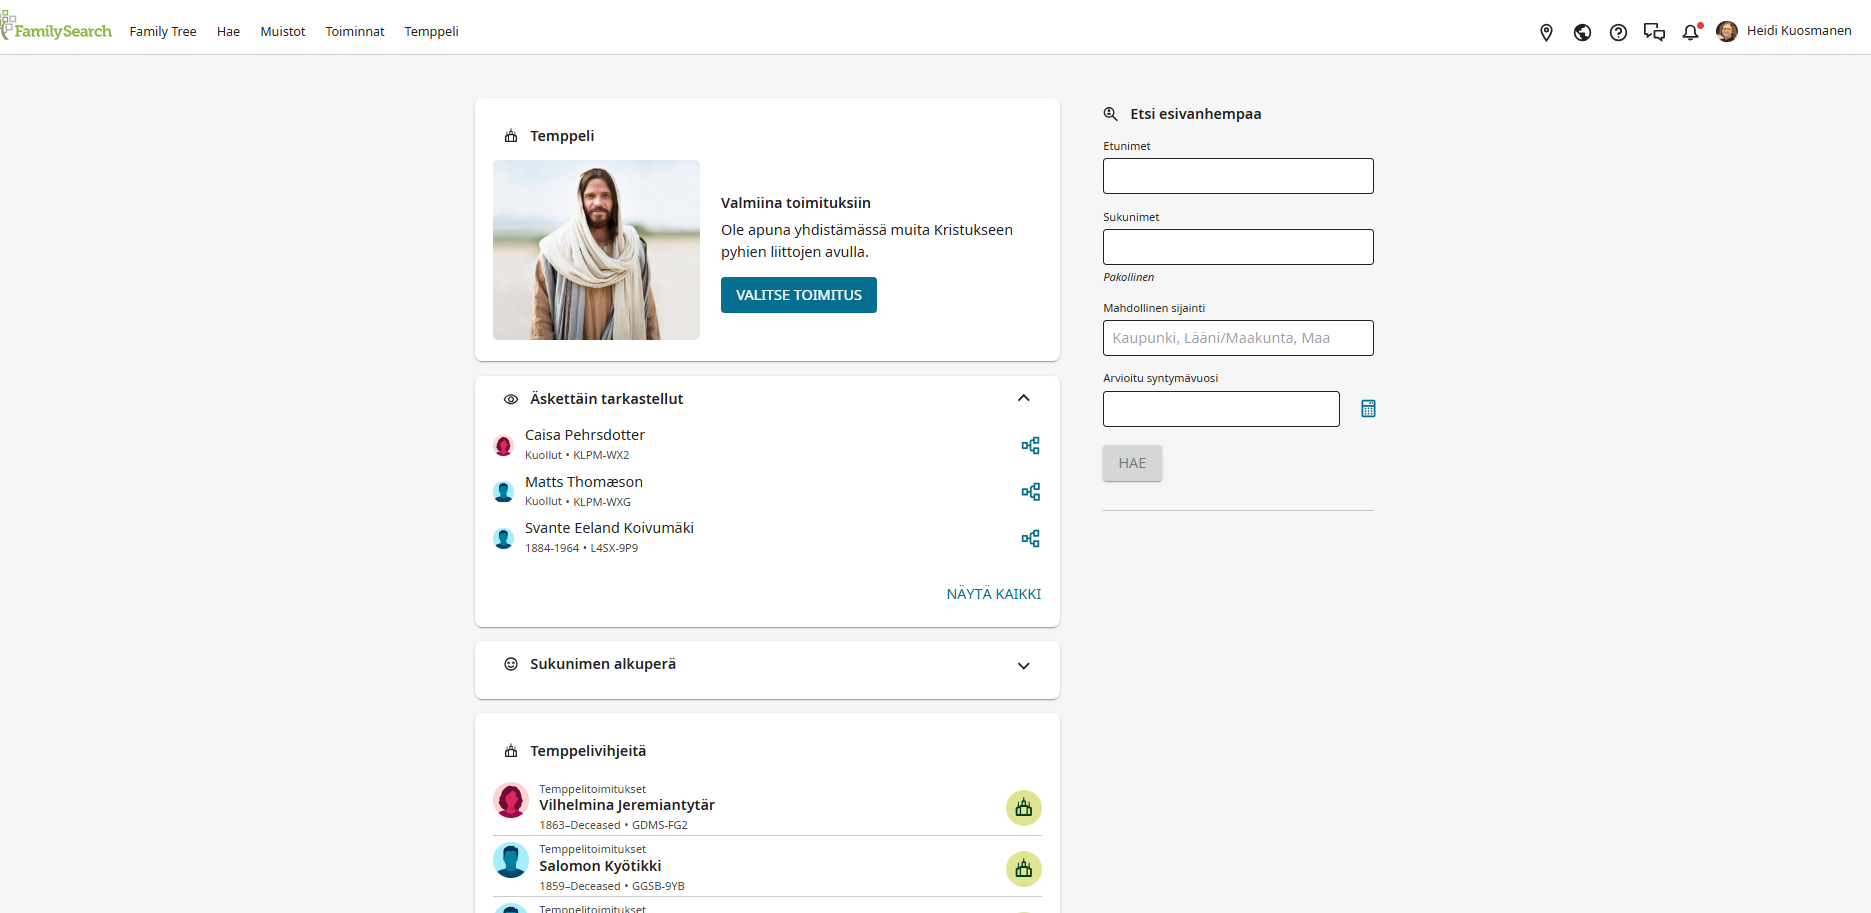This screenshot has height=913, width=1871.
Task: Open the notifications bell
Action: tap(1691, 32)
